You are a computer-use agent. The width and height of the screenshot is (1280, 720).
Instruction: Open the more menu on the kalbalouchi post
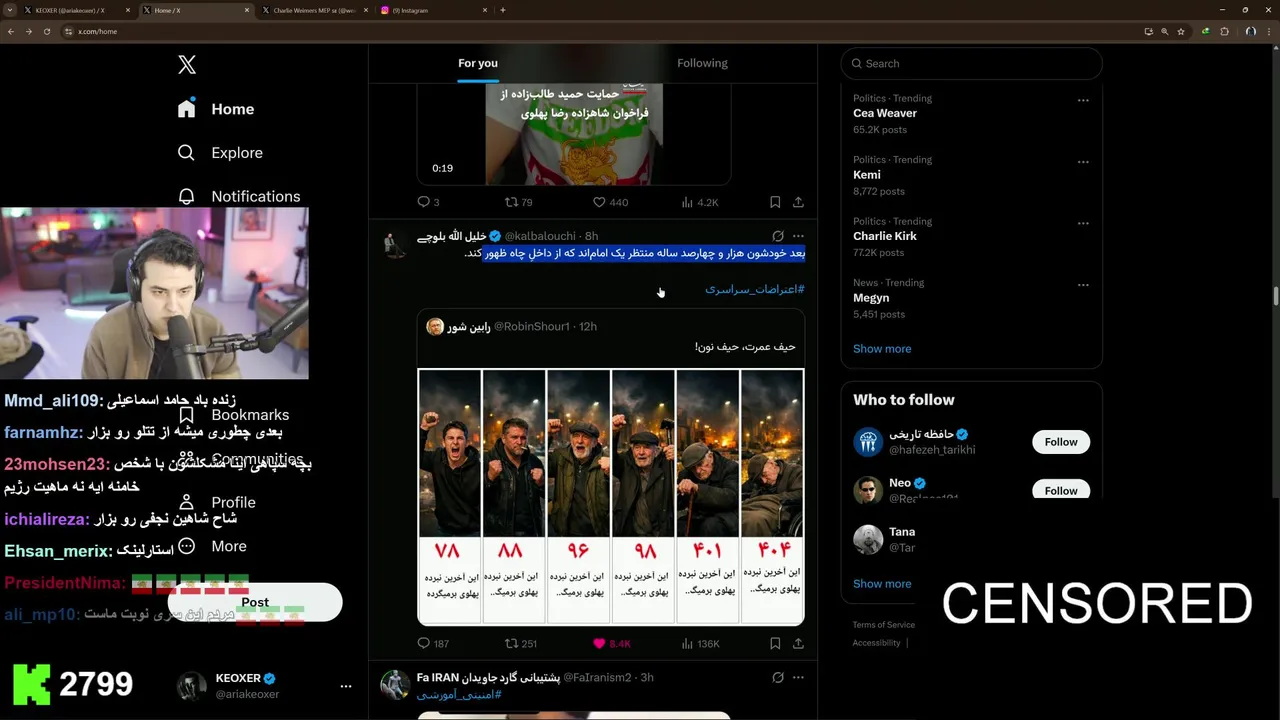[798, 236]
